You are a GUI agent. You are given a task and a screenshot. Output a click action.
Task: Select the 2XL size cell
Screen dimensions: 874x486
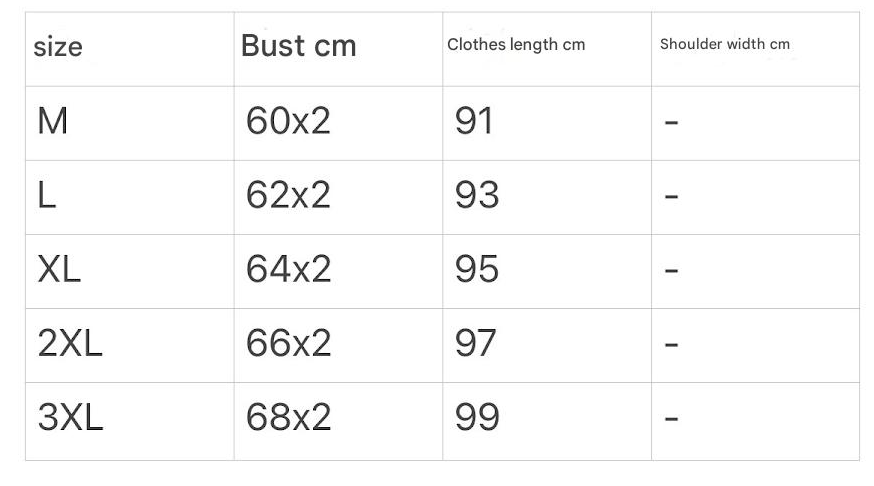[70, 343]
